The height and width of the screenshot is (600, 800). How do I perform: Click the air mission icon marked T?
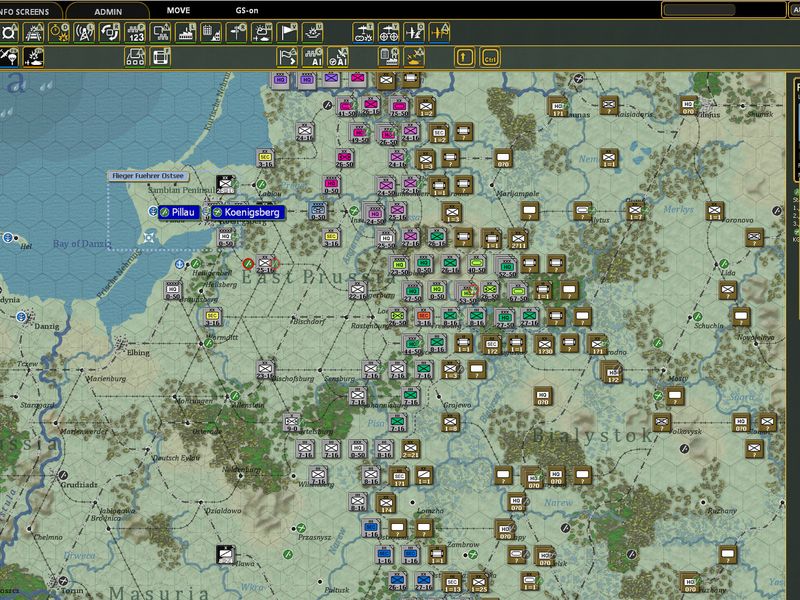pyautogui.click(x=363, y=33)
